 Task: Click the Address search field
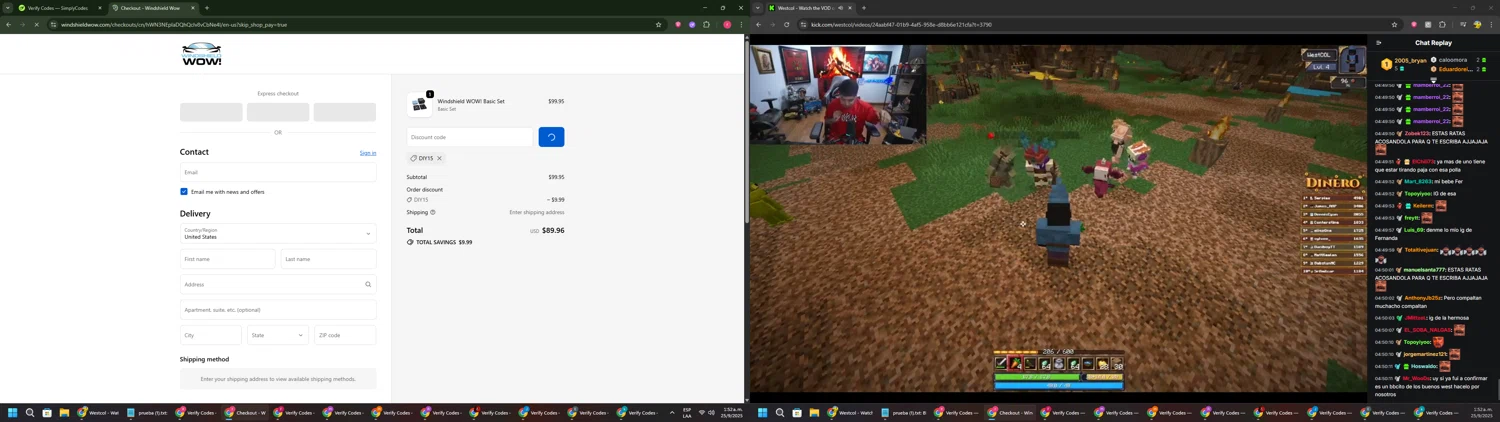point(278,284)
